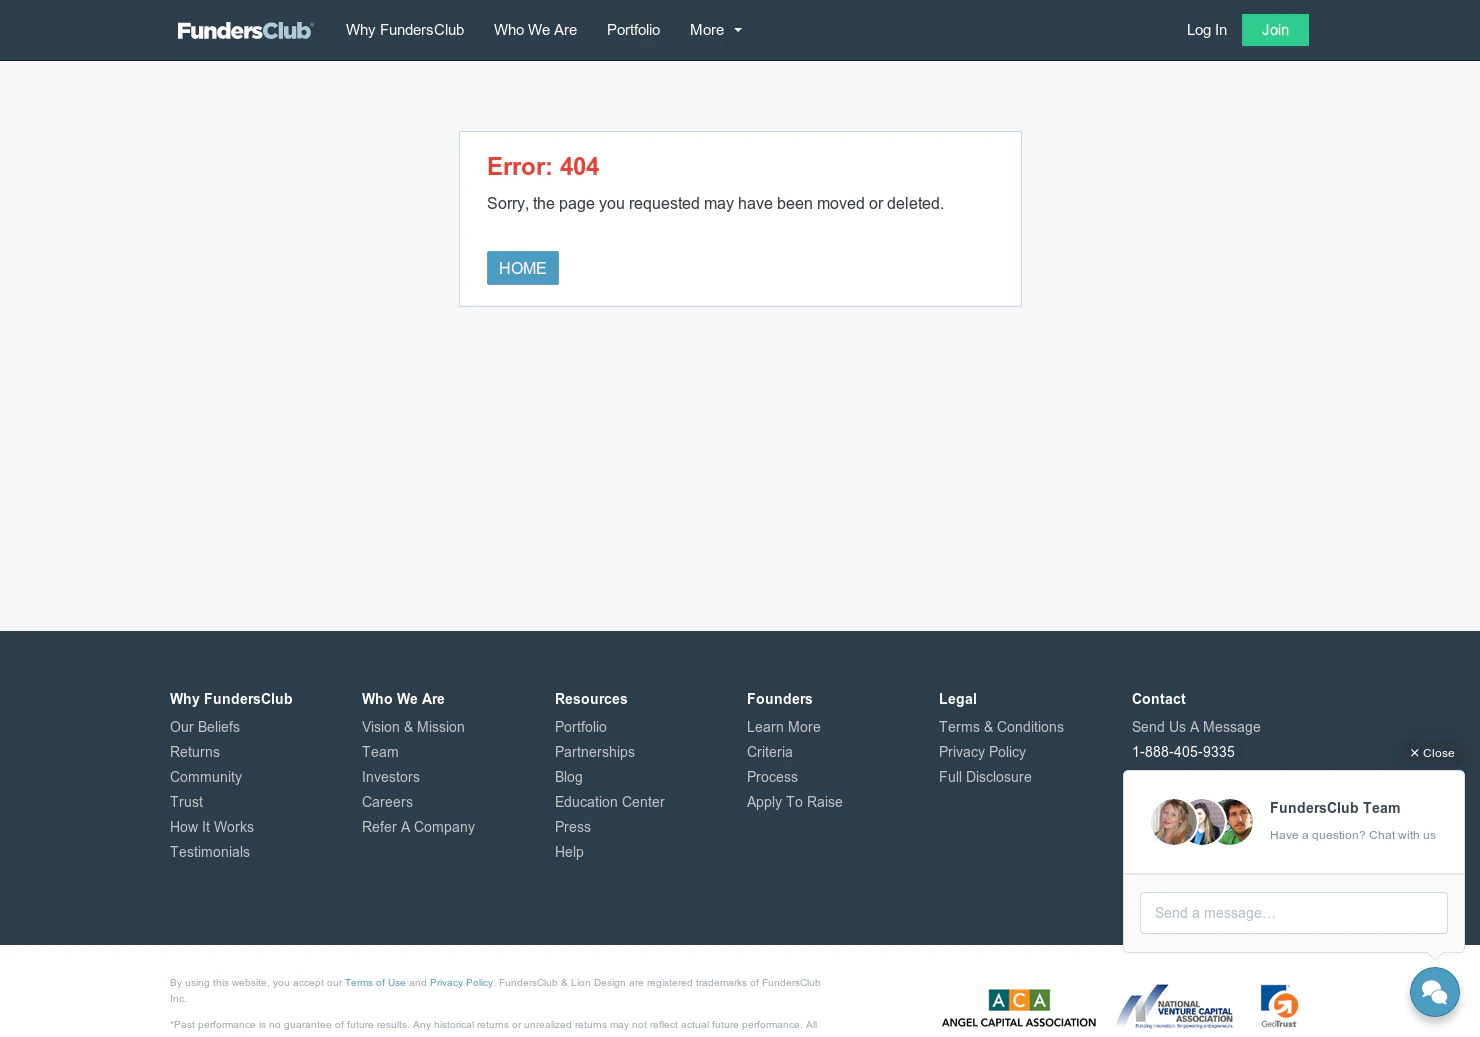Open Community footer link
Viewport: 1480px width, 1037px height.
(206, 777)
